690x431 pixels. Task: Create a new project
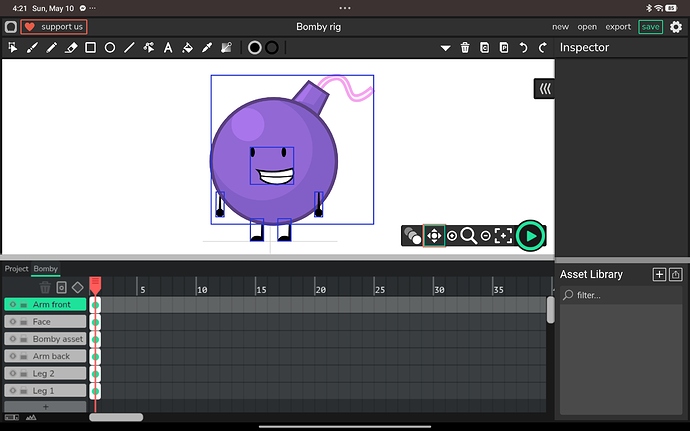click(x=560, y=27)
